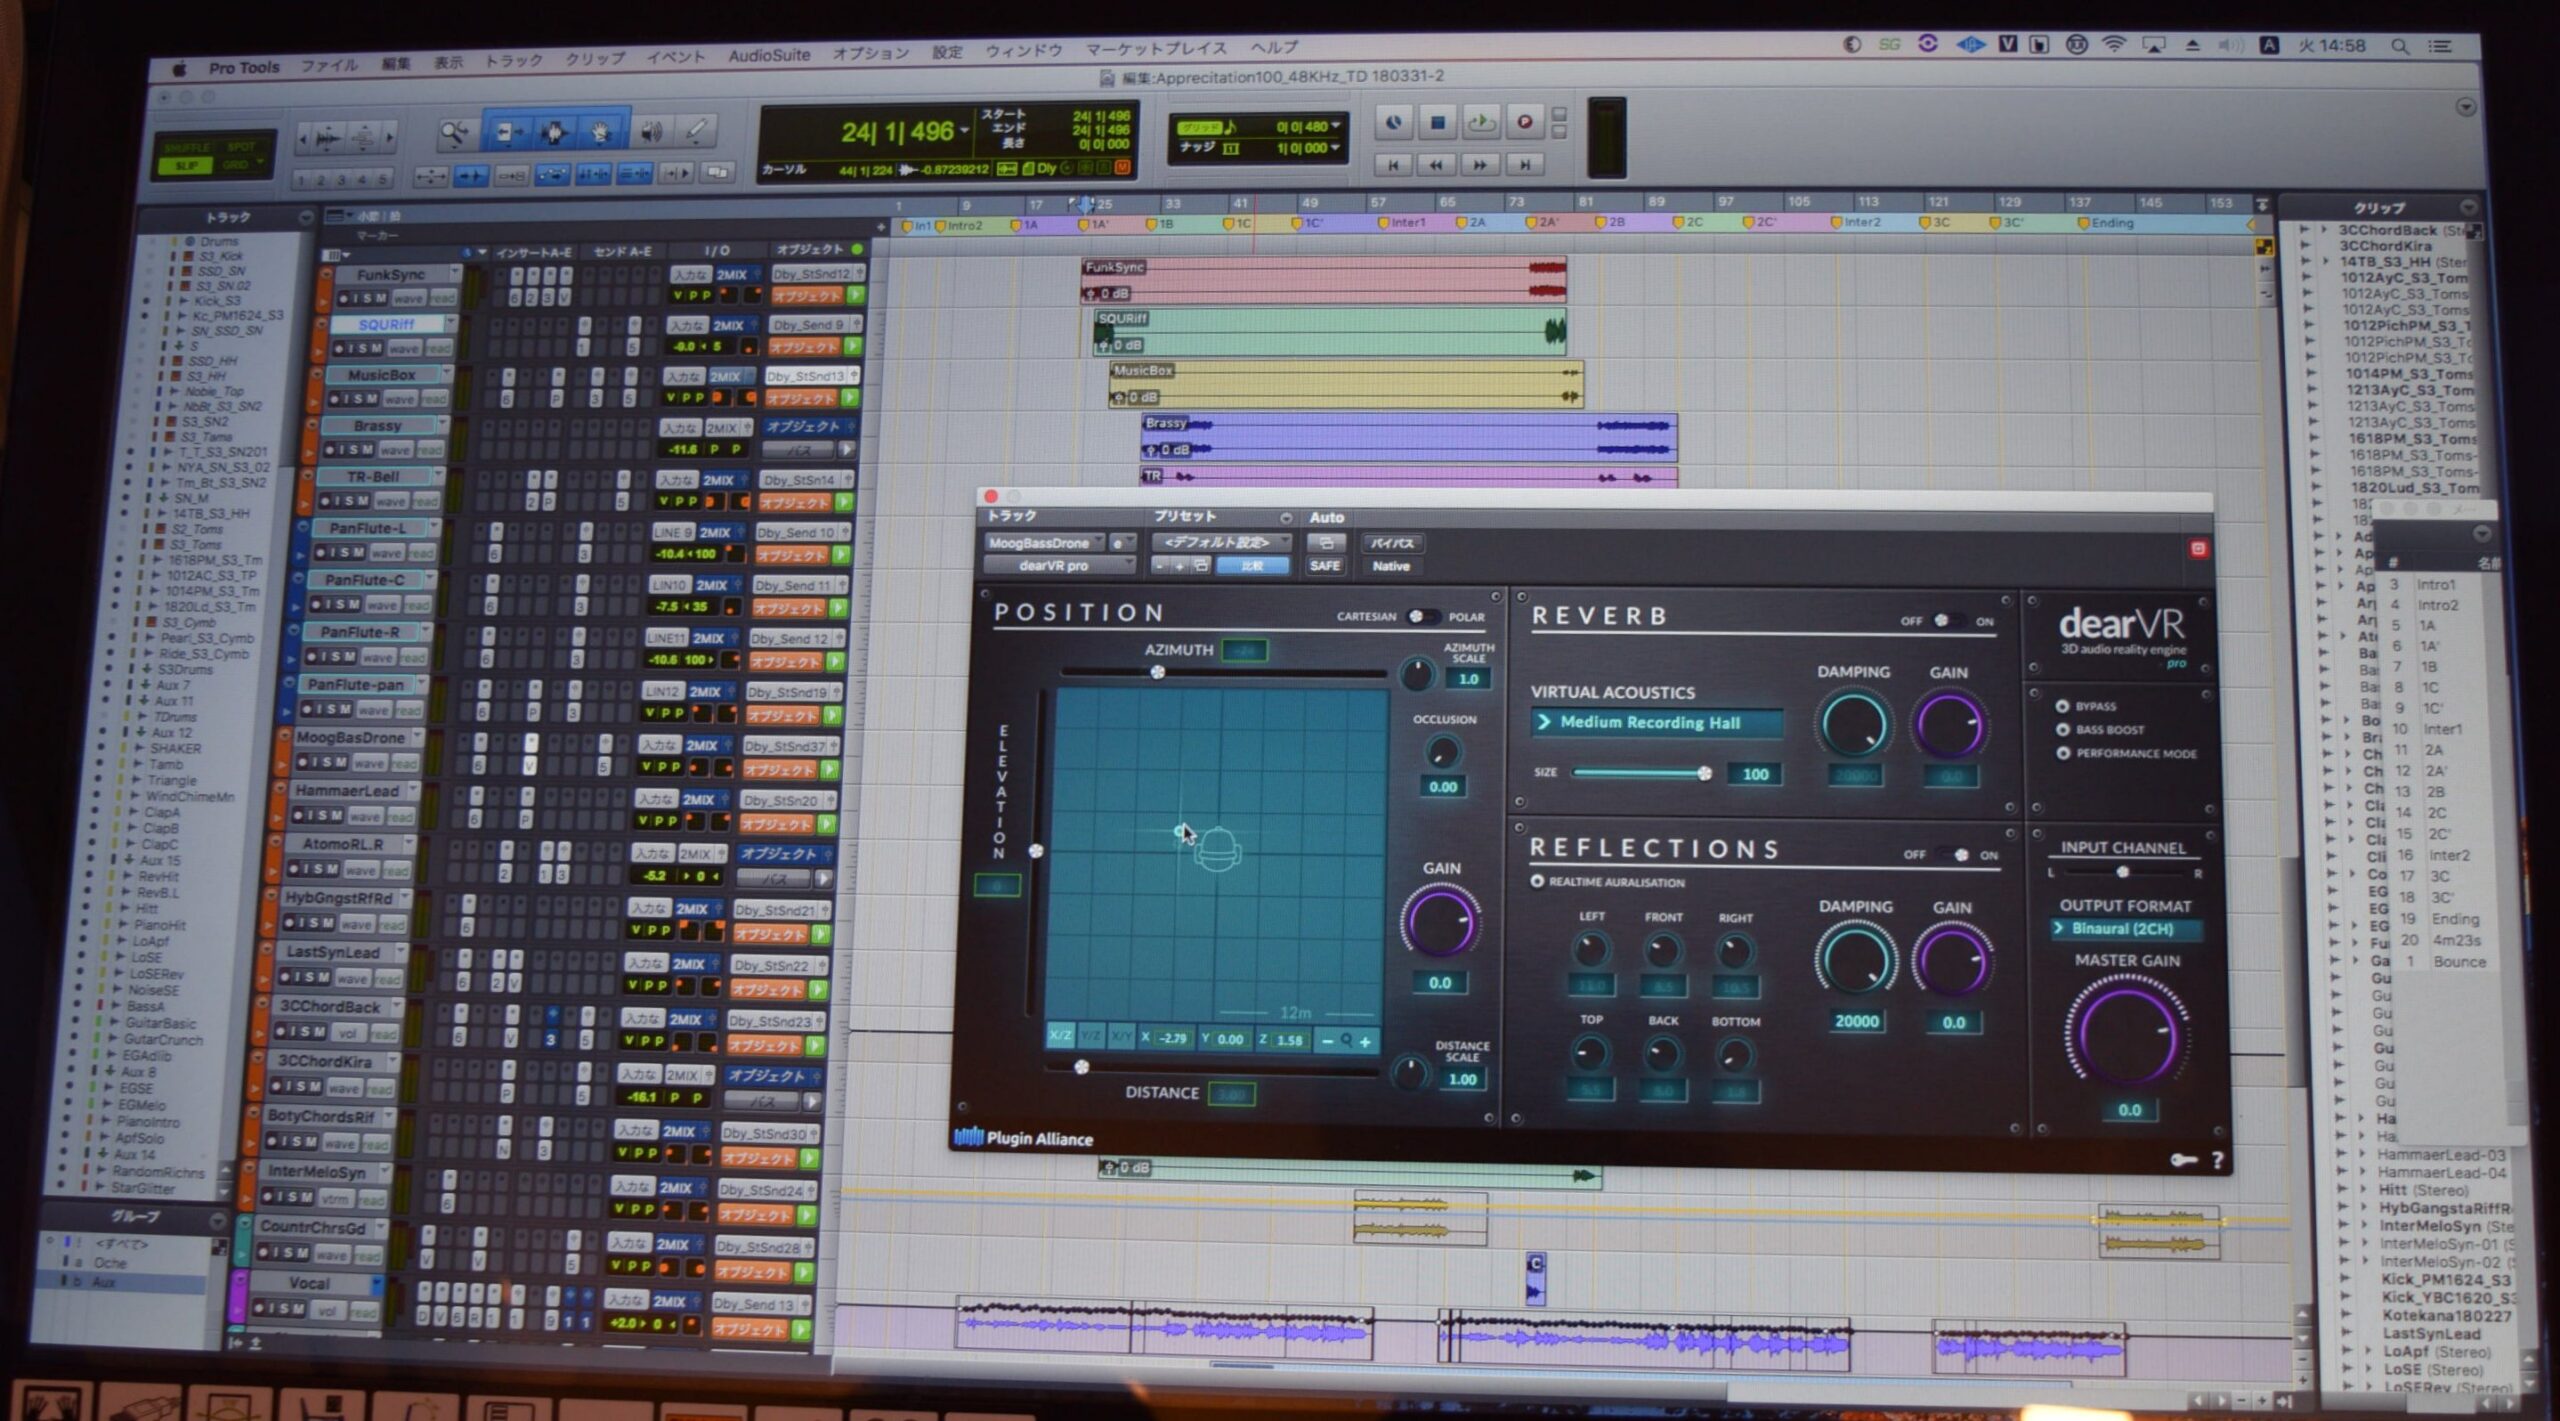
Task: Click the Record enable transport button
Action: tap(1524, 122)
